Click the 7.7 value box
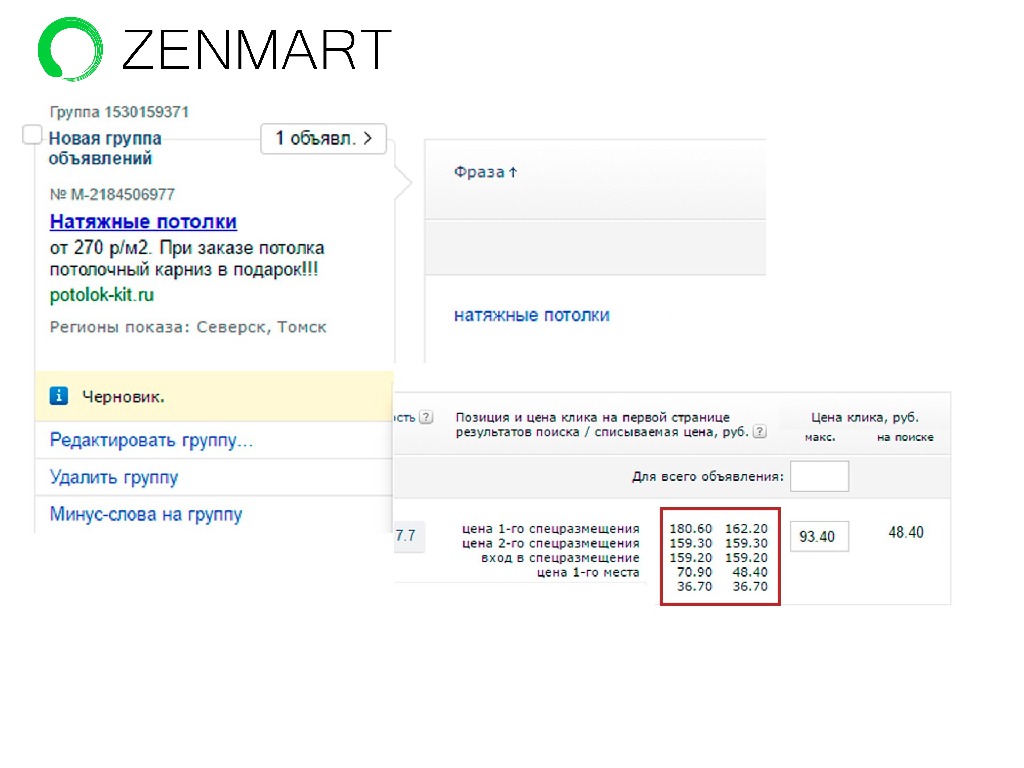Viewport: 1024px width, 768px height. tap(406, 537)
